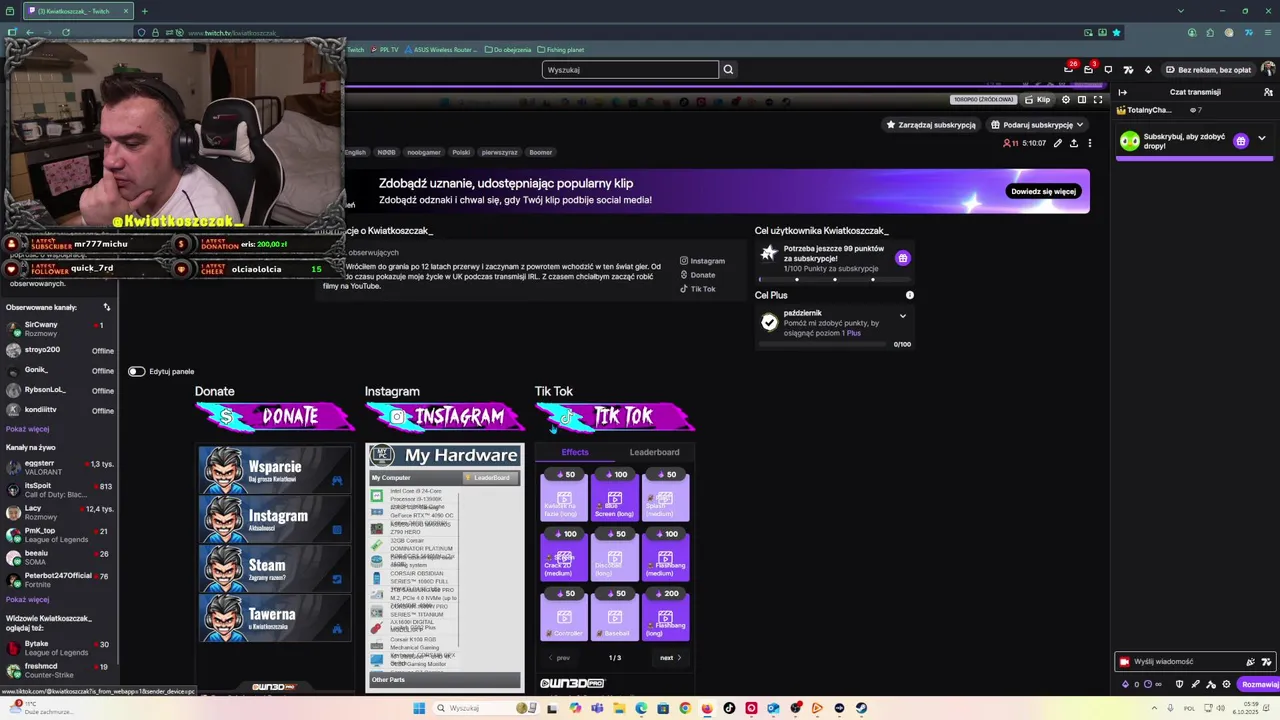Expand the październik Plus goal chevron

(902, 316)
